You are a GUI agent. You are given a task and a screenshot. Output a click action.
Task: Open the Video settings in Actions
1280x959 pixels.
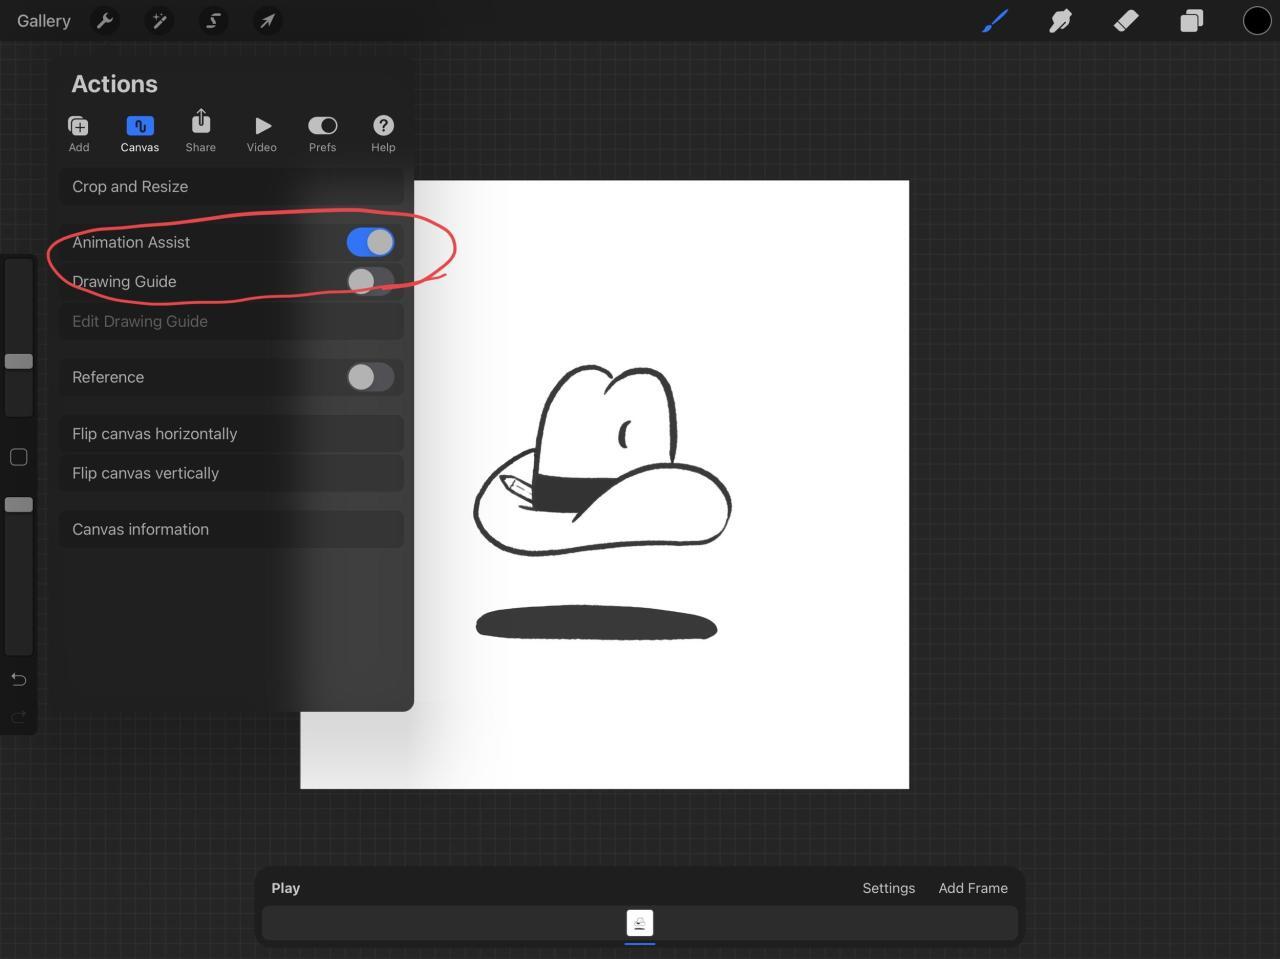[262, 133]
